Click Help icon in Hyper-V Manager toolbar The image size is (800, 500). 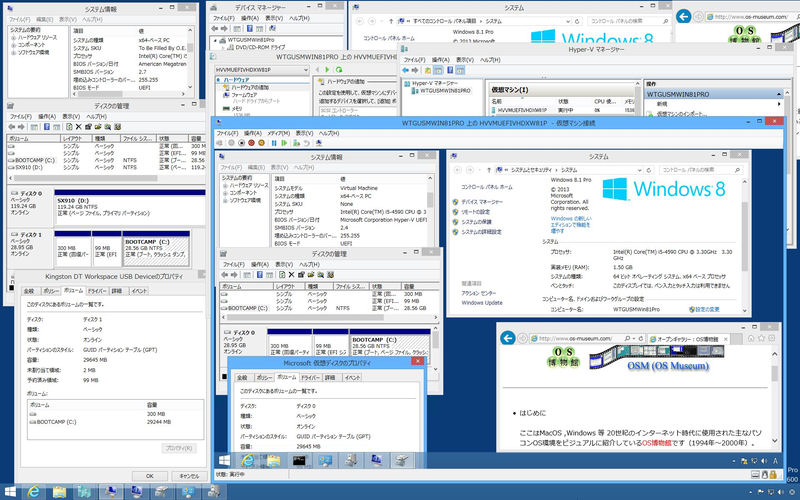(451, 70)
